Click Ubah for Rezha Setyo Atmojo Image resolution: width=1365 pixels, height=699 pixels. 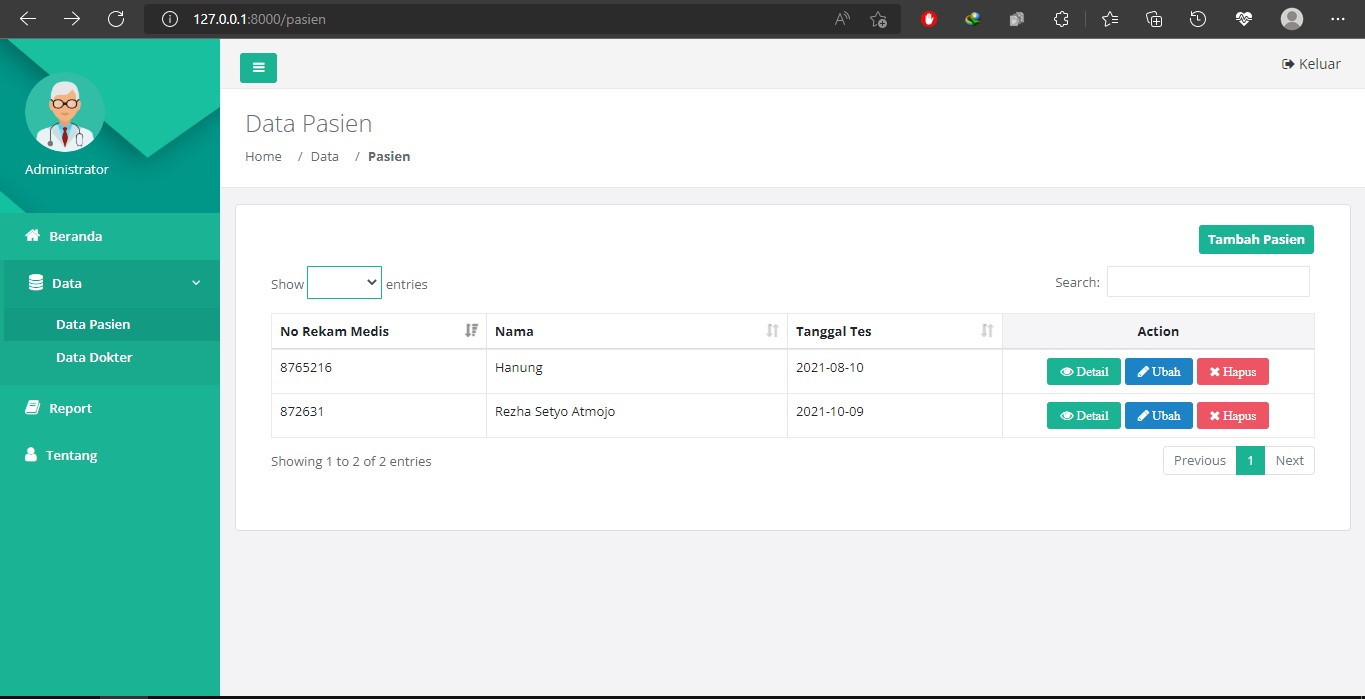pos(1158,416)
